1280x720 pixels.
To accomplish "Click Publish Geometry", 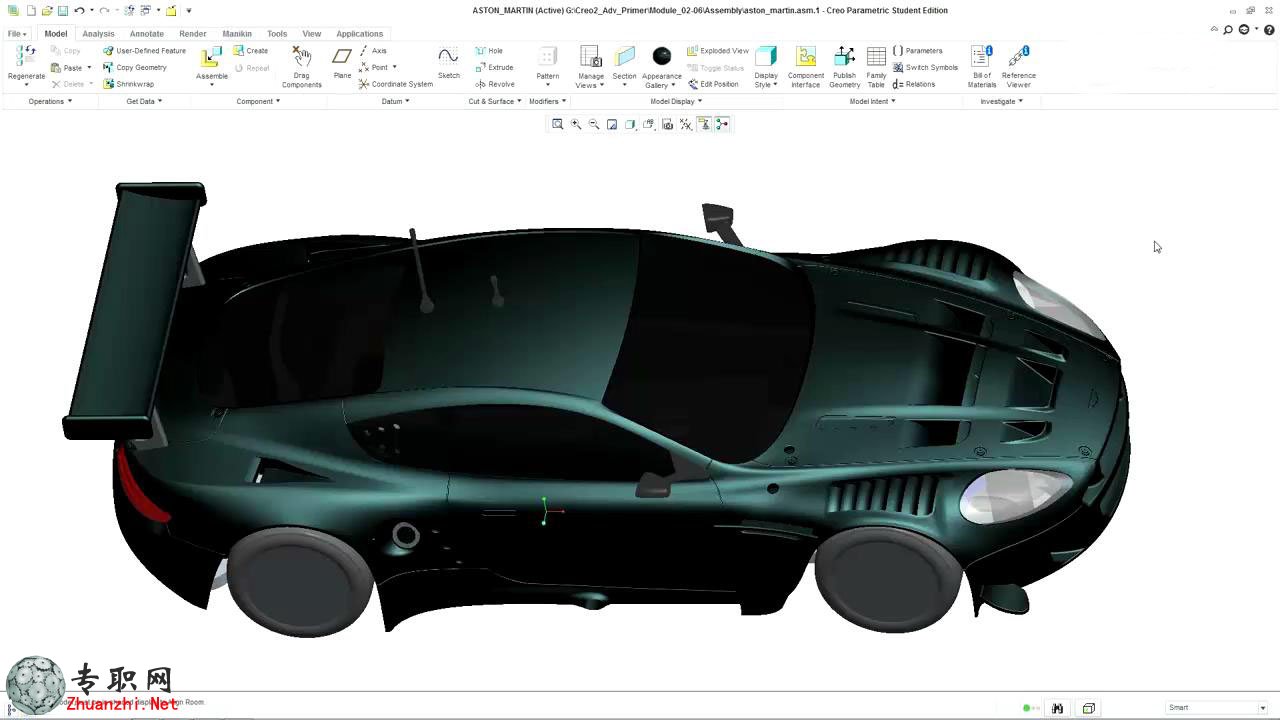I will pyautogui.click(x=844, y=67).
